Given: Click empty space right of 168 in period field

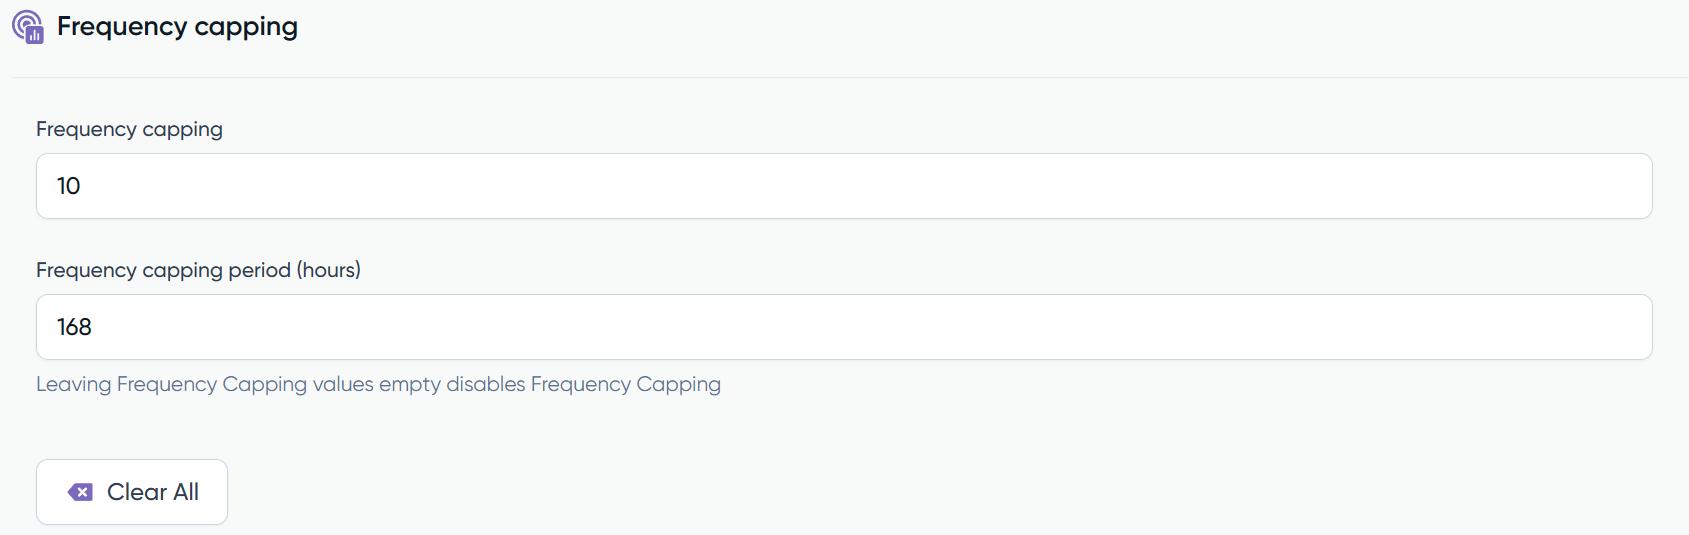Looking at the screenshot, I should click(900, 327).
